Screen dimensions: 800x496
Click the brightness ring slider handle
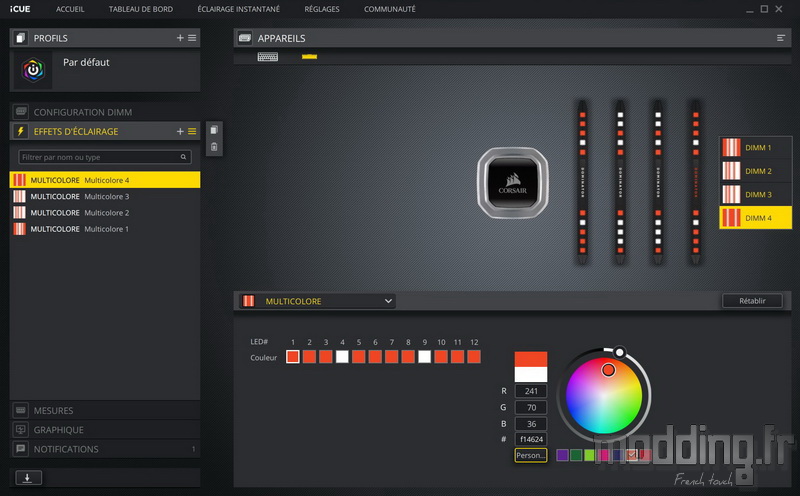tap(619, 352)
